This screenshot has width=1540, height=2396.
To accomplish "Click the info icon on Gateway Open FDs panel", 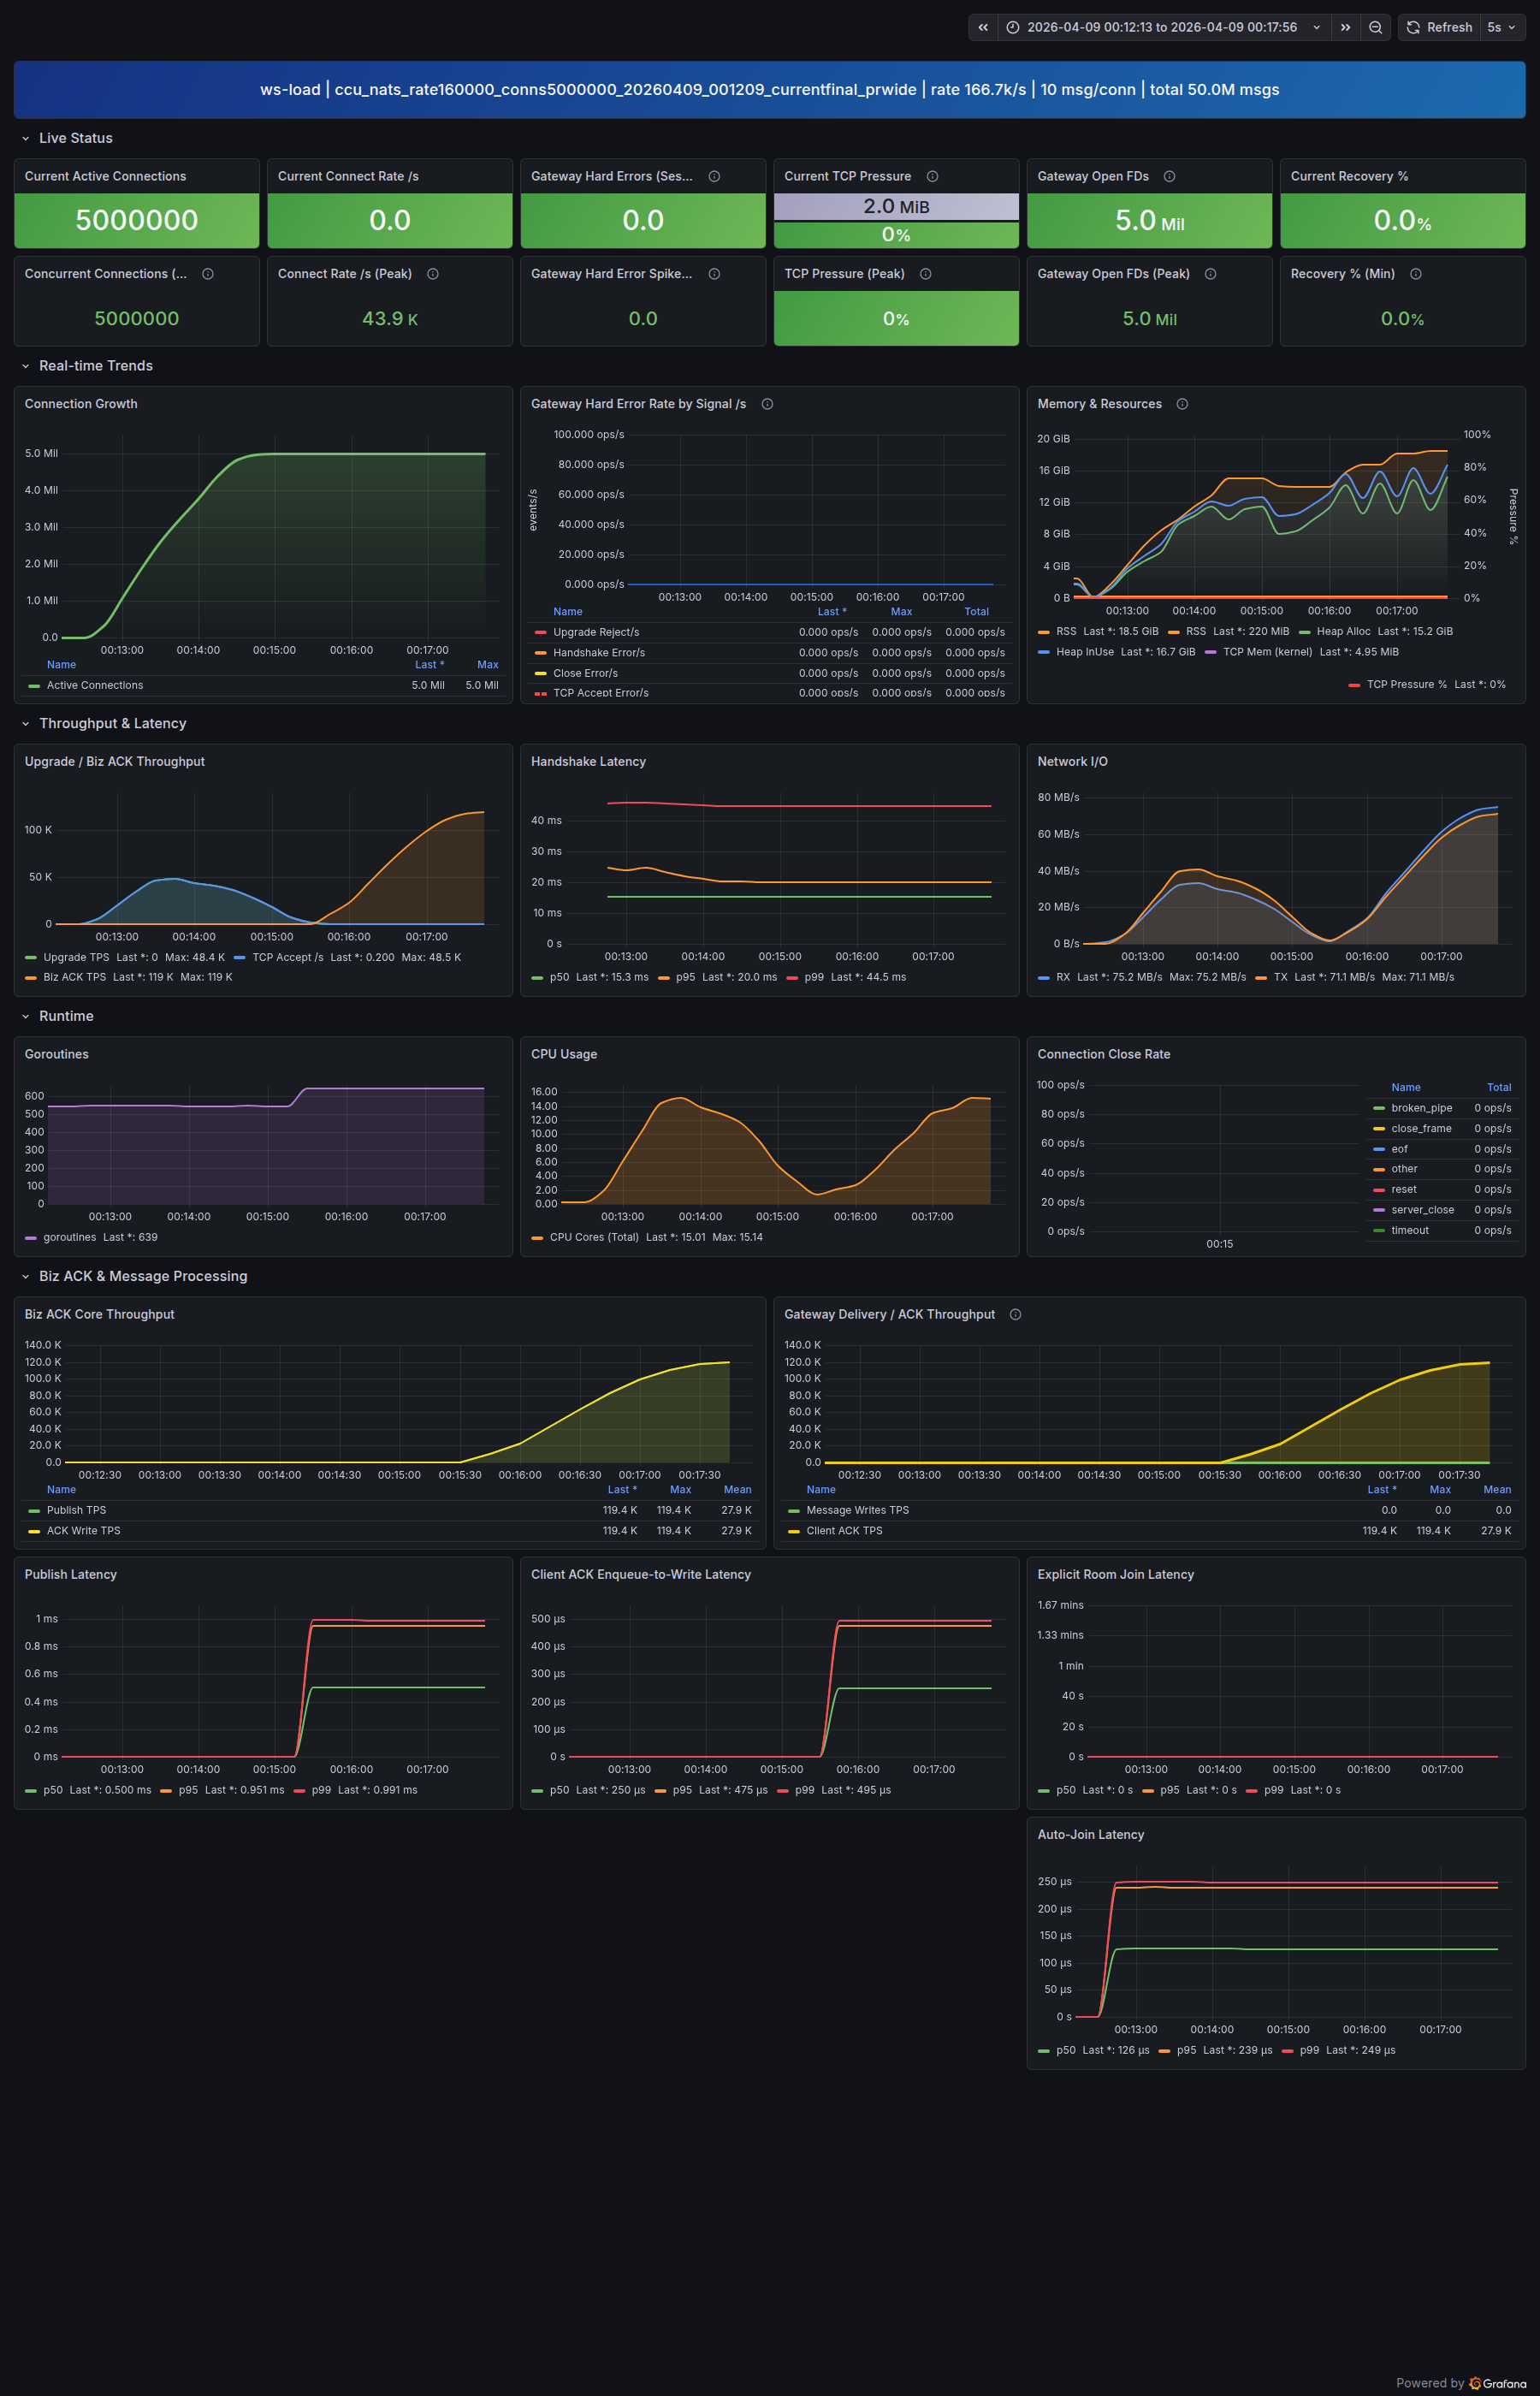I will 1171,176.
